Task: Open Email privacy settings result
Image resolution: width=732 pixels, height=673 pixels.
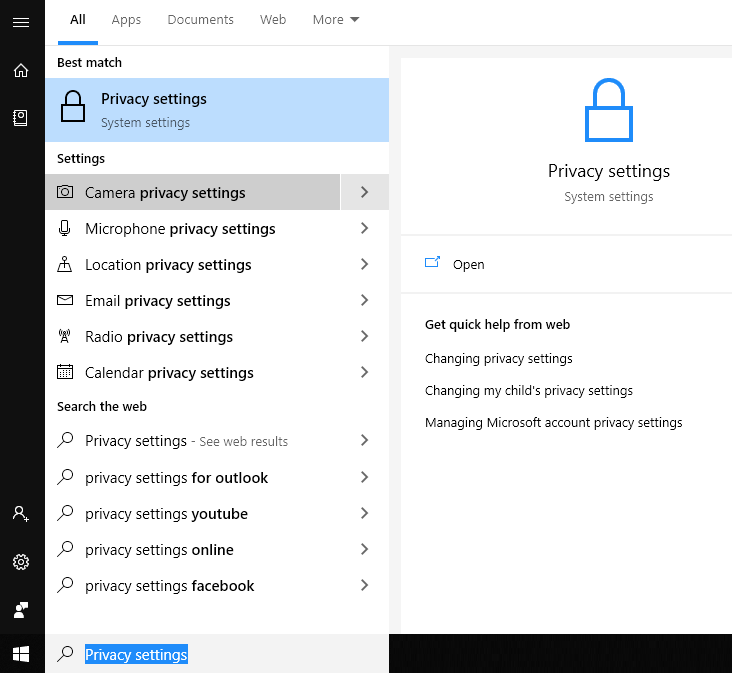Action: pyautogui.click(x=193, y=300)
